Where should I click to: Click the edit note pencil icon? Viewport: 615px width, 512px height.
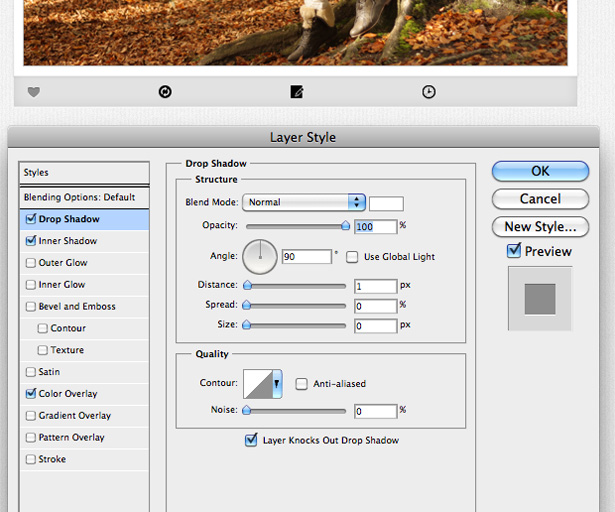click(x=297, y=92)
